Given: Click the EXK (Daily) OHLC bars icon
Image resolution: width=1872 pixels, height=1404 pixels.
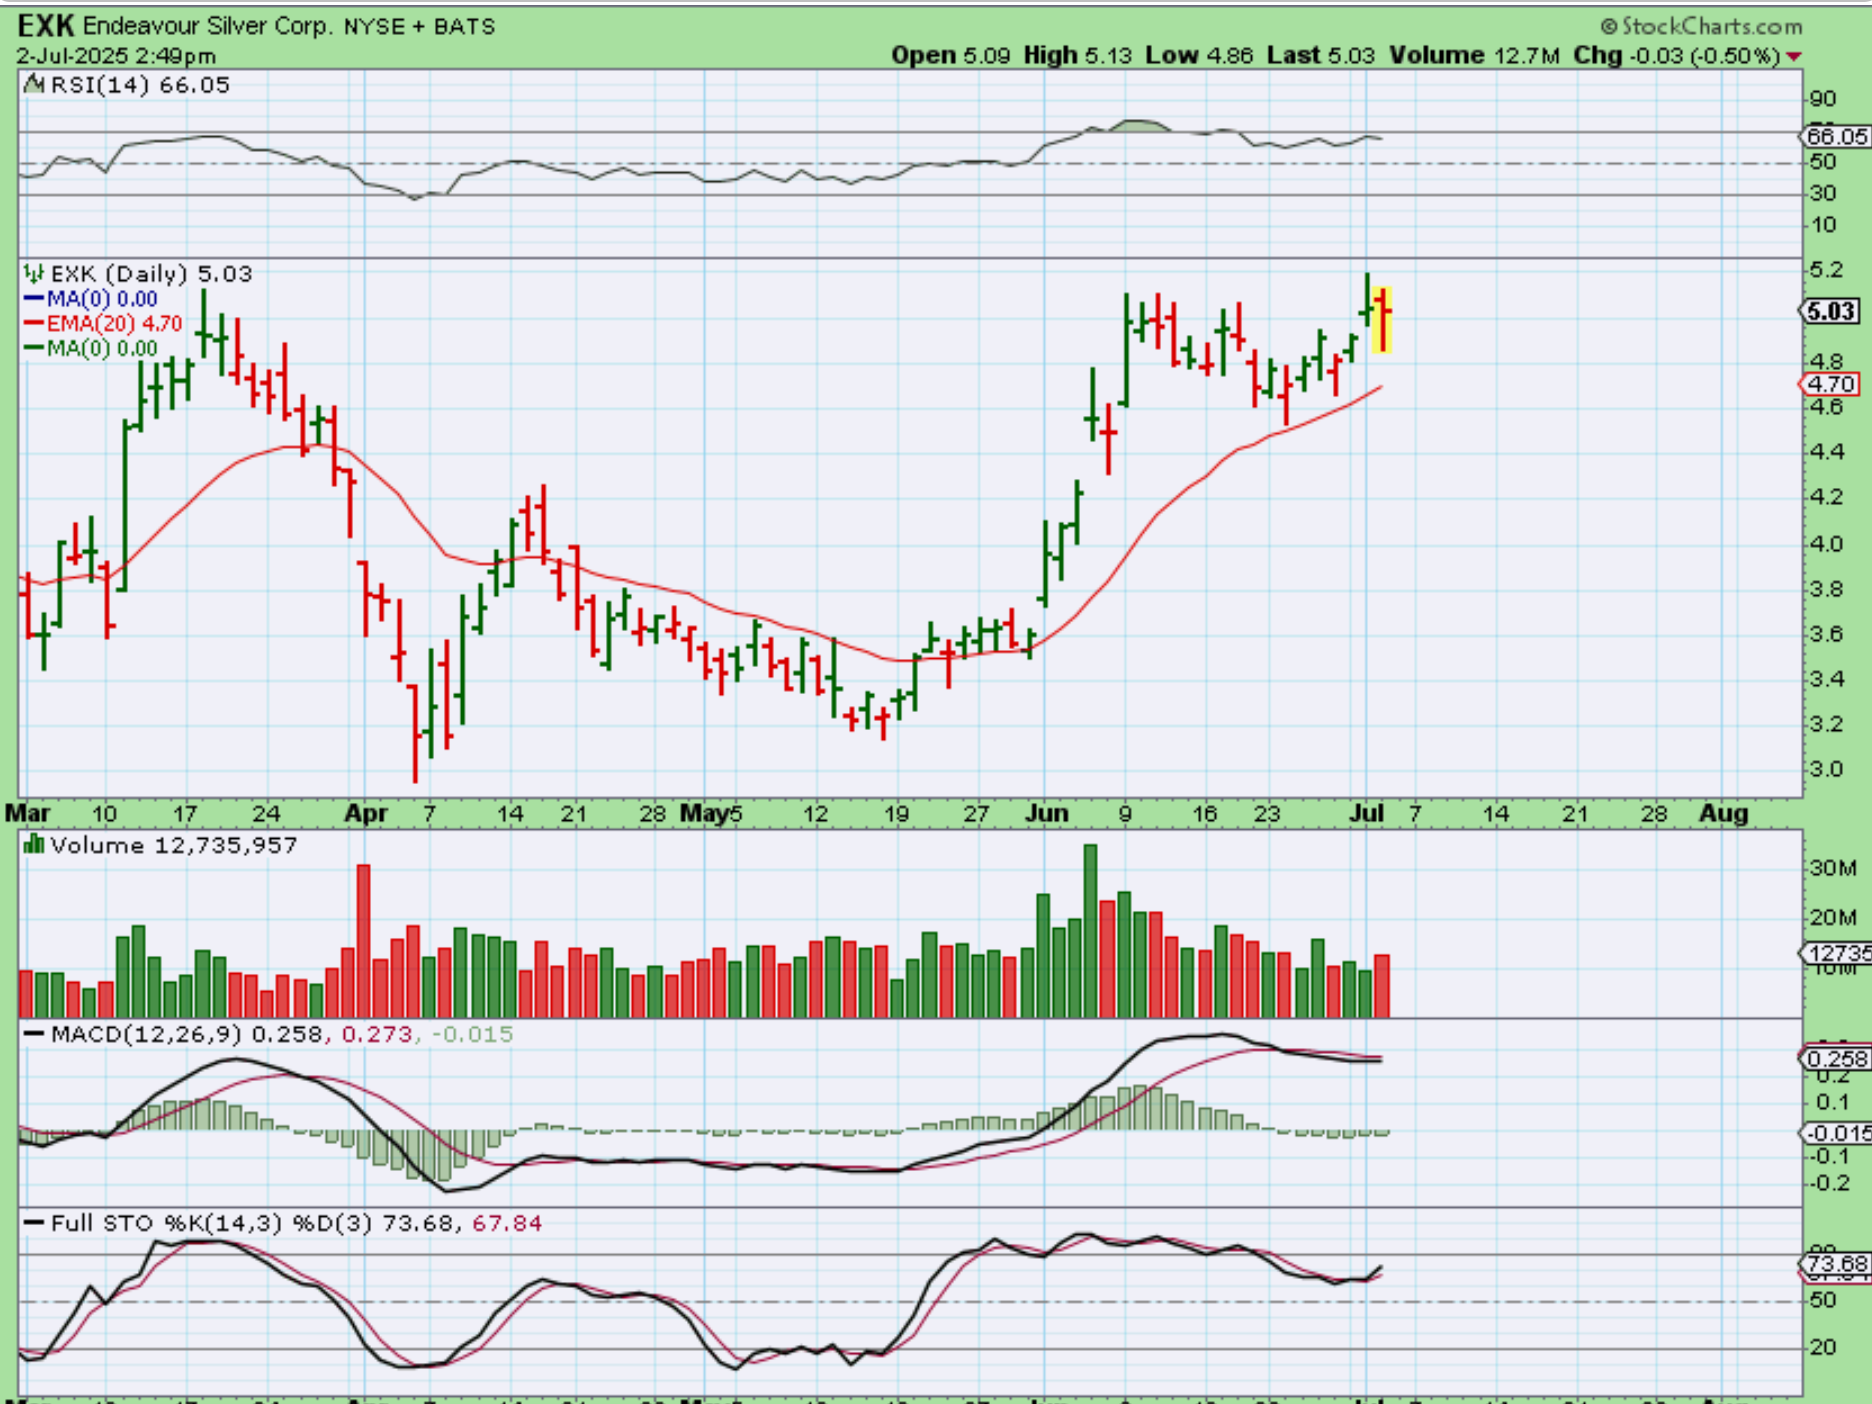Looking at the screenshot, I should click(34, 273).
